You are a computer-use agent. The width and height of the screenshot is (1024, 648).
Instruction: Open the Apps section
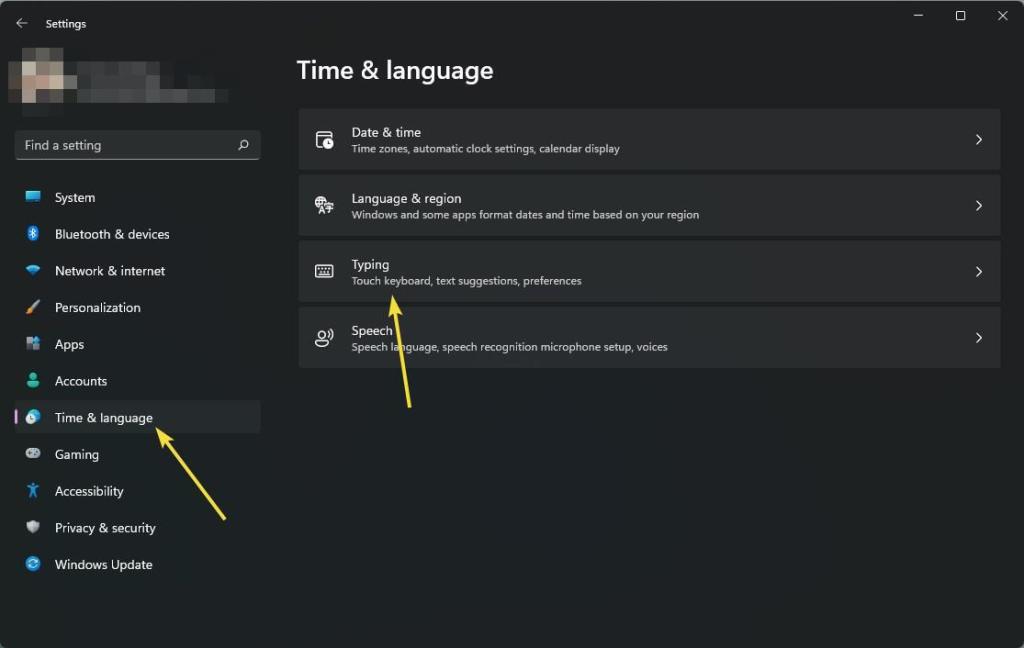[137, 344]
